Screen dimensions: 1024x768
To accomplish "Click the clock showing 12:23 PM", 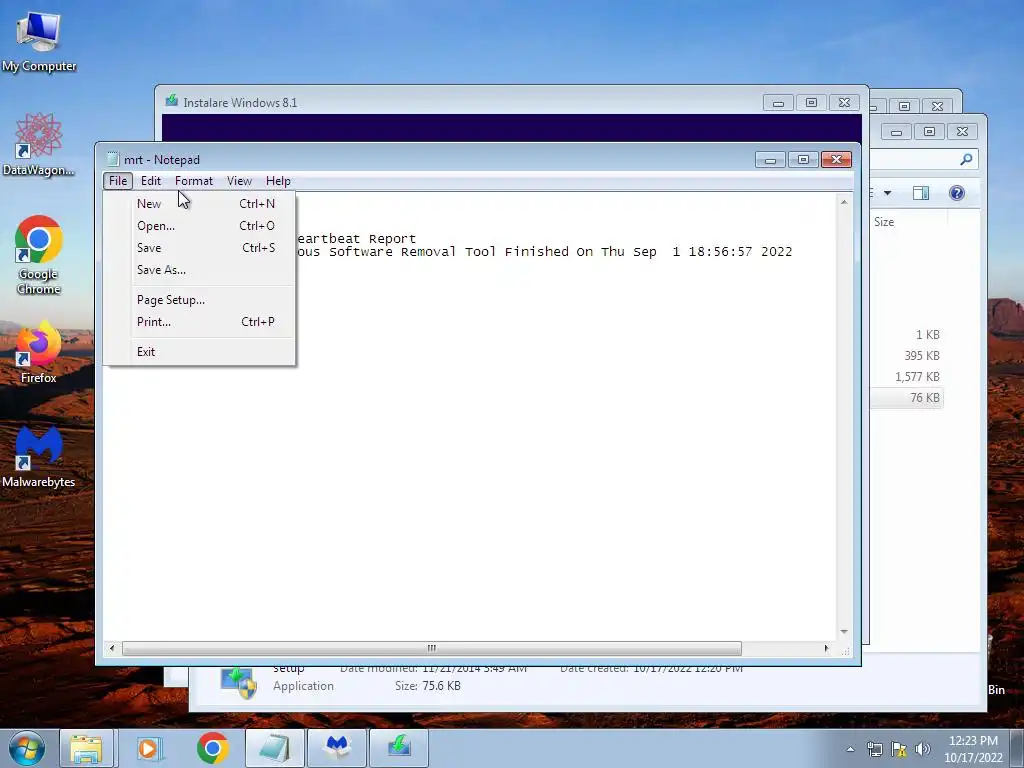I will [973, 741].
